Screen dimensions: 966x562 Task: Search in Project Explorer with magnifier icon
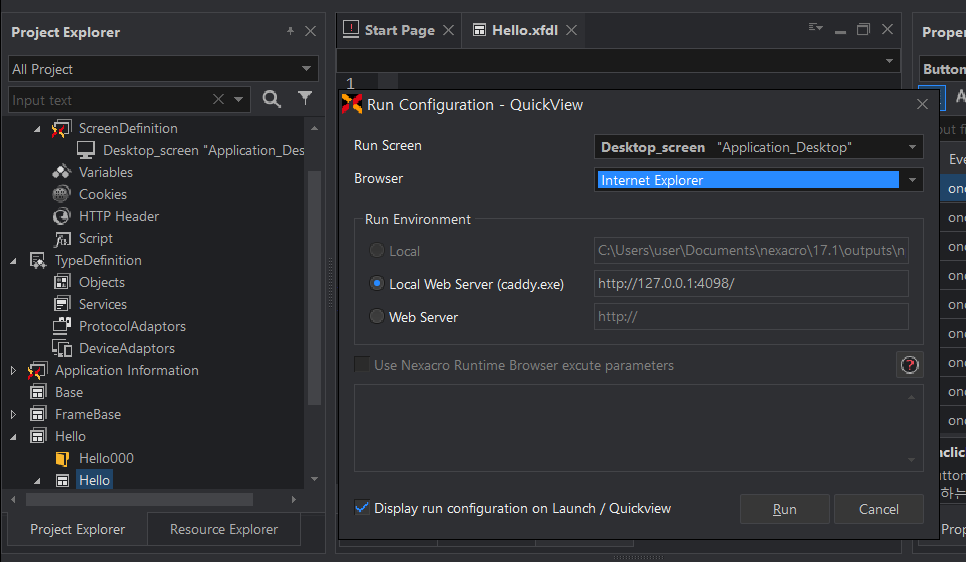[x=271, y=99]
